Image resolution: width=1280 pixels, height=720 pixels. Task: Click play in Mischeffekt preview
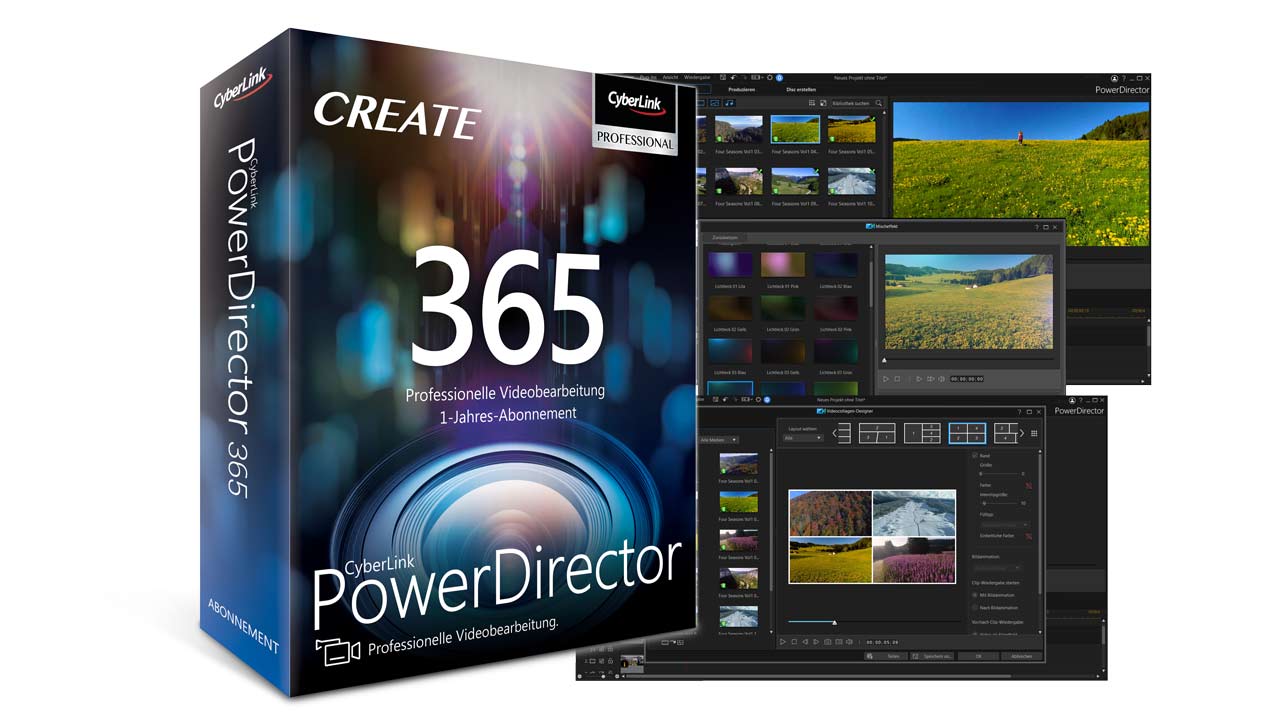(885, 379)
